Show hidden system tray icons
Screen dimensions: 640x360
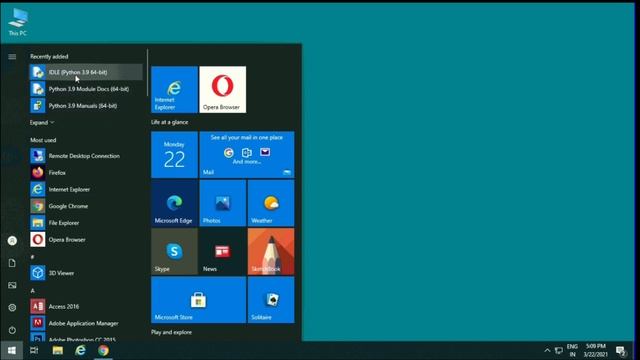(547, 350)
